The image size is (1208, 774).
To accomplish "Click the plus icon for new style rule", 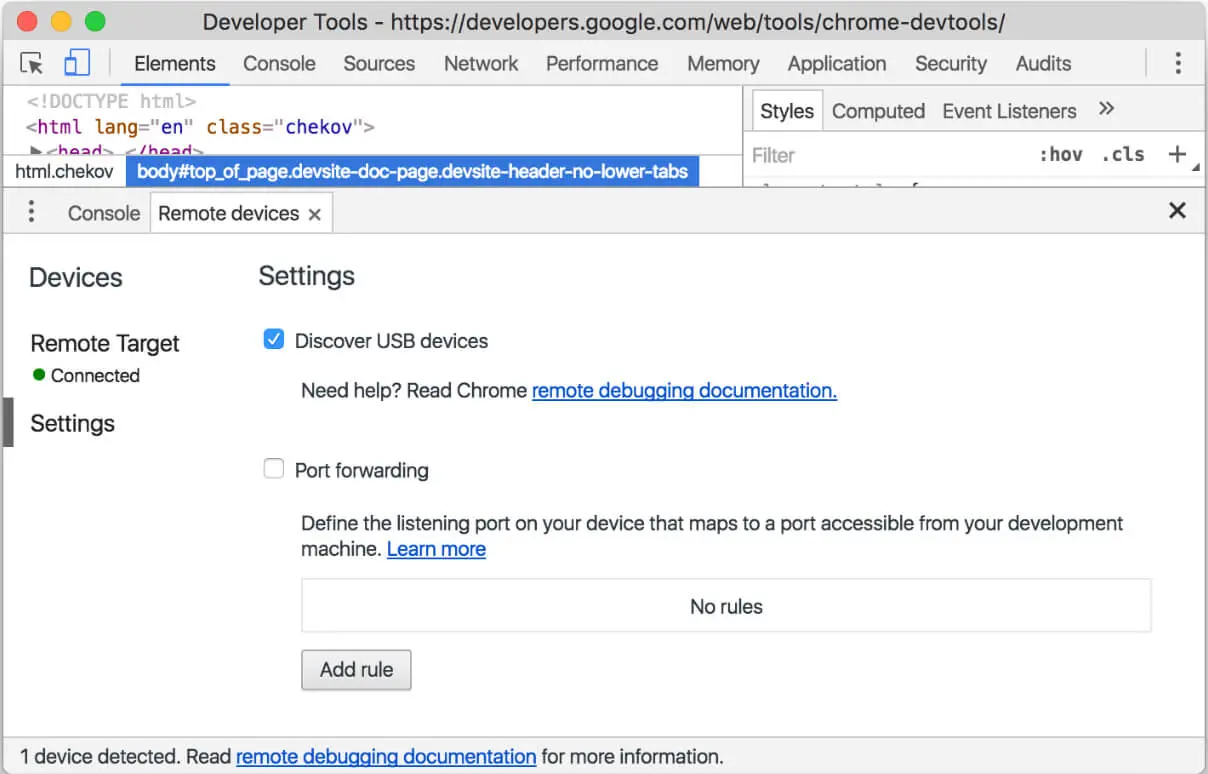I will pos(1177,154).
